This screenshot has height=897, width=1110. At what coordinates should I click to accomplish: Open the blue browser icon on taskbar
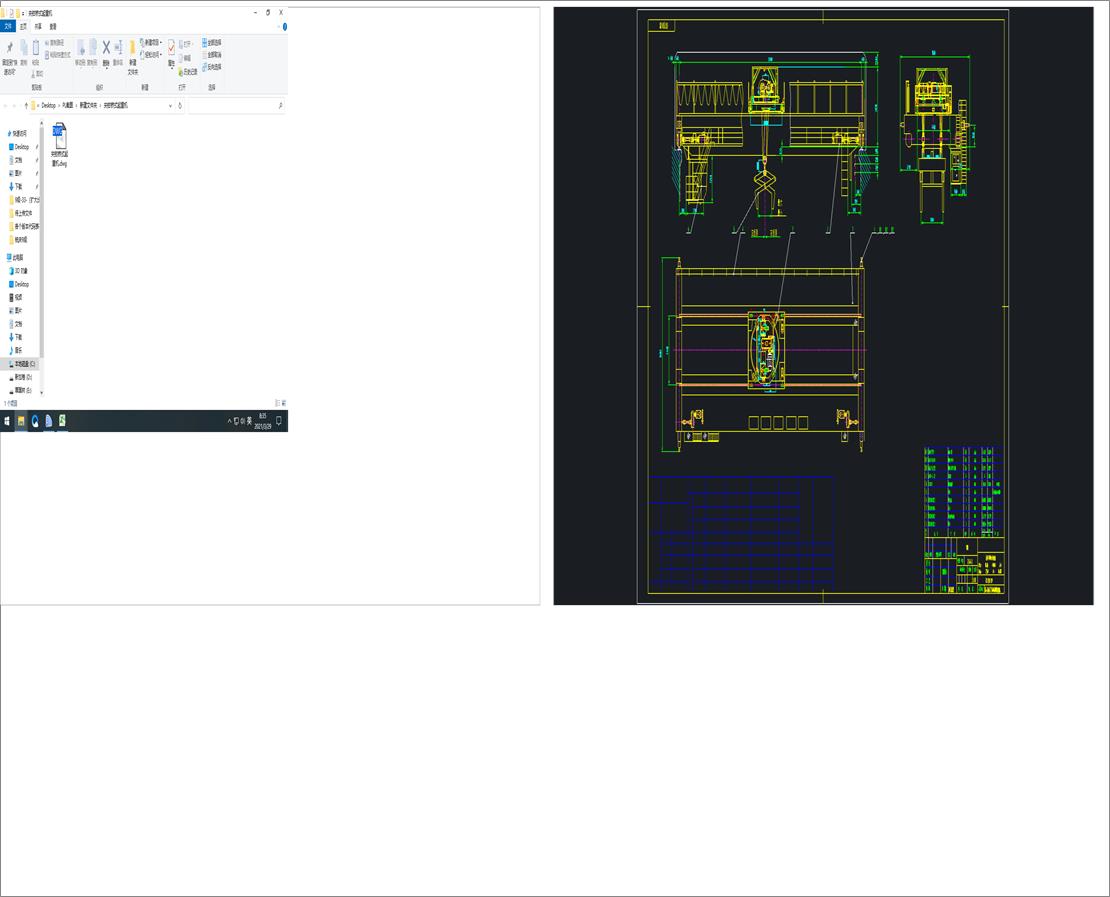coord(35,421)
